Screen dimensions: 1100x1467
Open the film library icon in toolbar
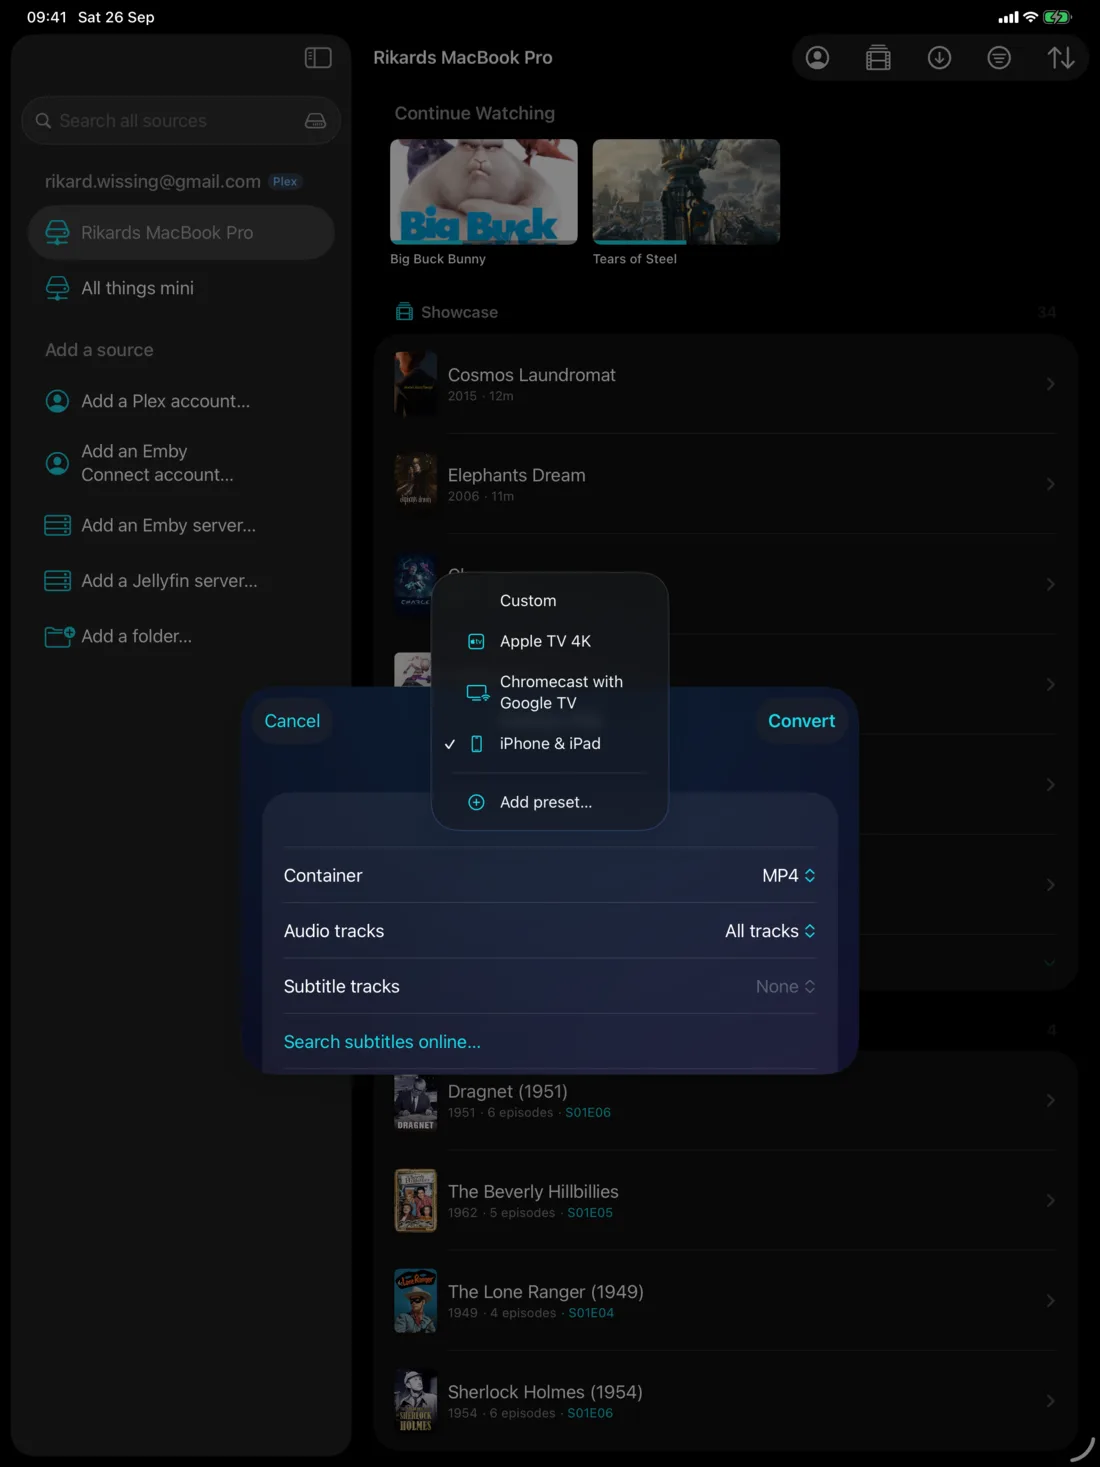coord(878,58)
